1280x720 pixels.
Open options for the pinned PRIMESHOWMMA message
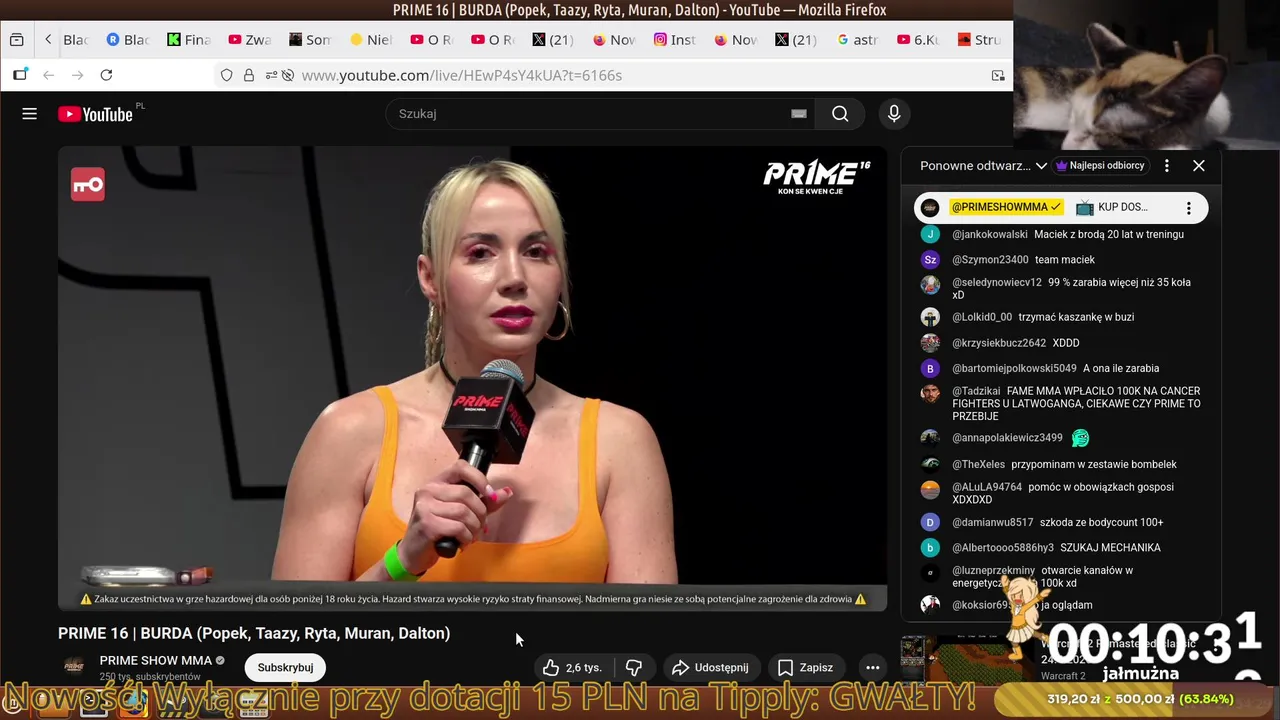[1189, 208]
